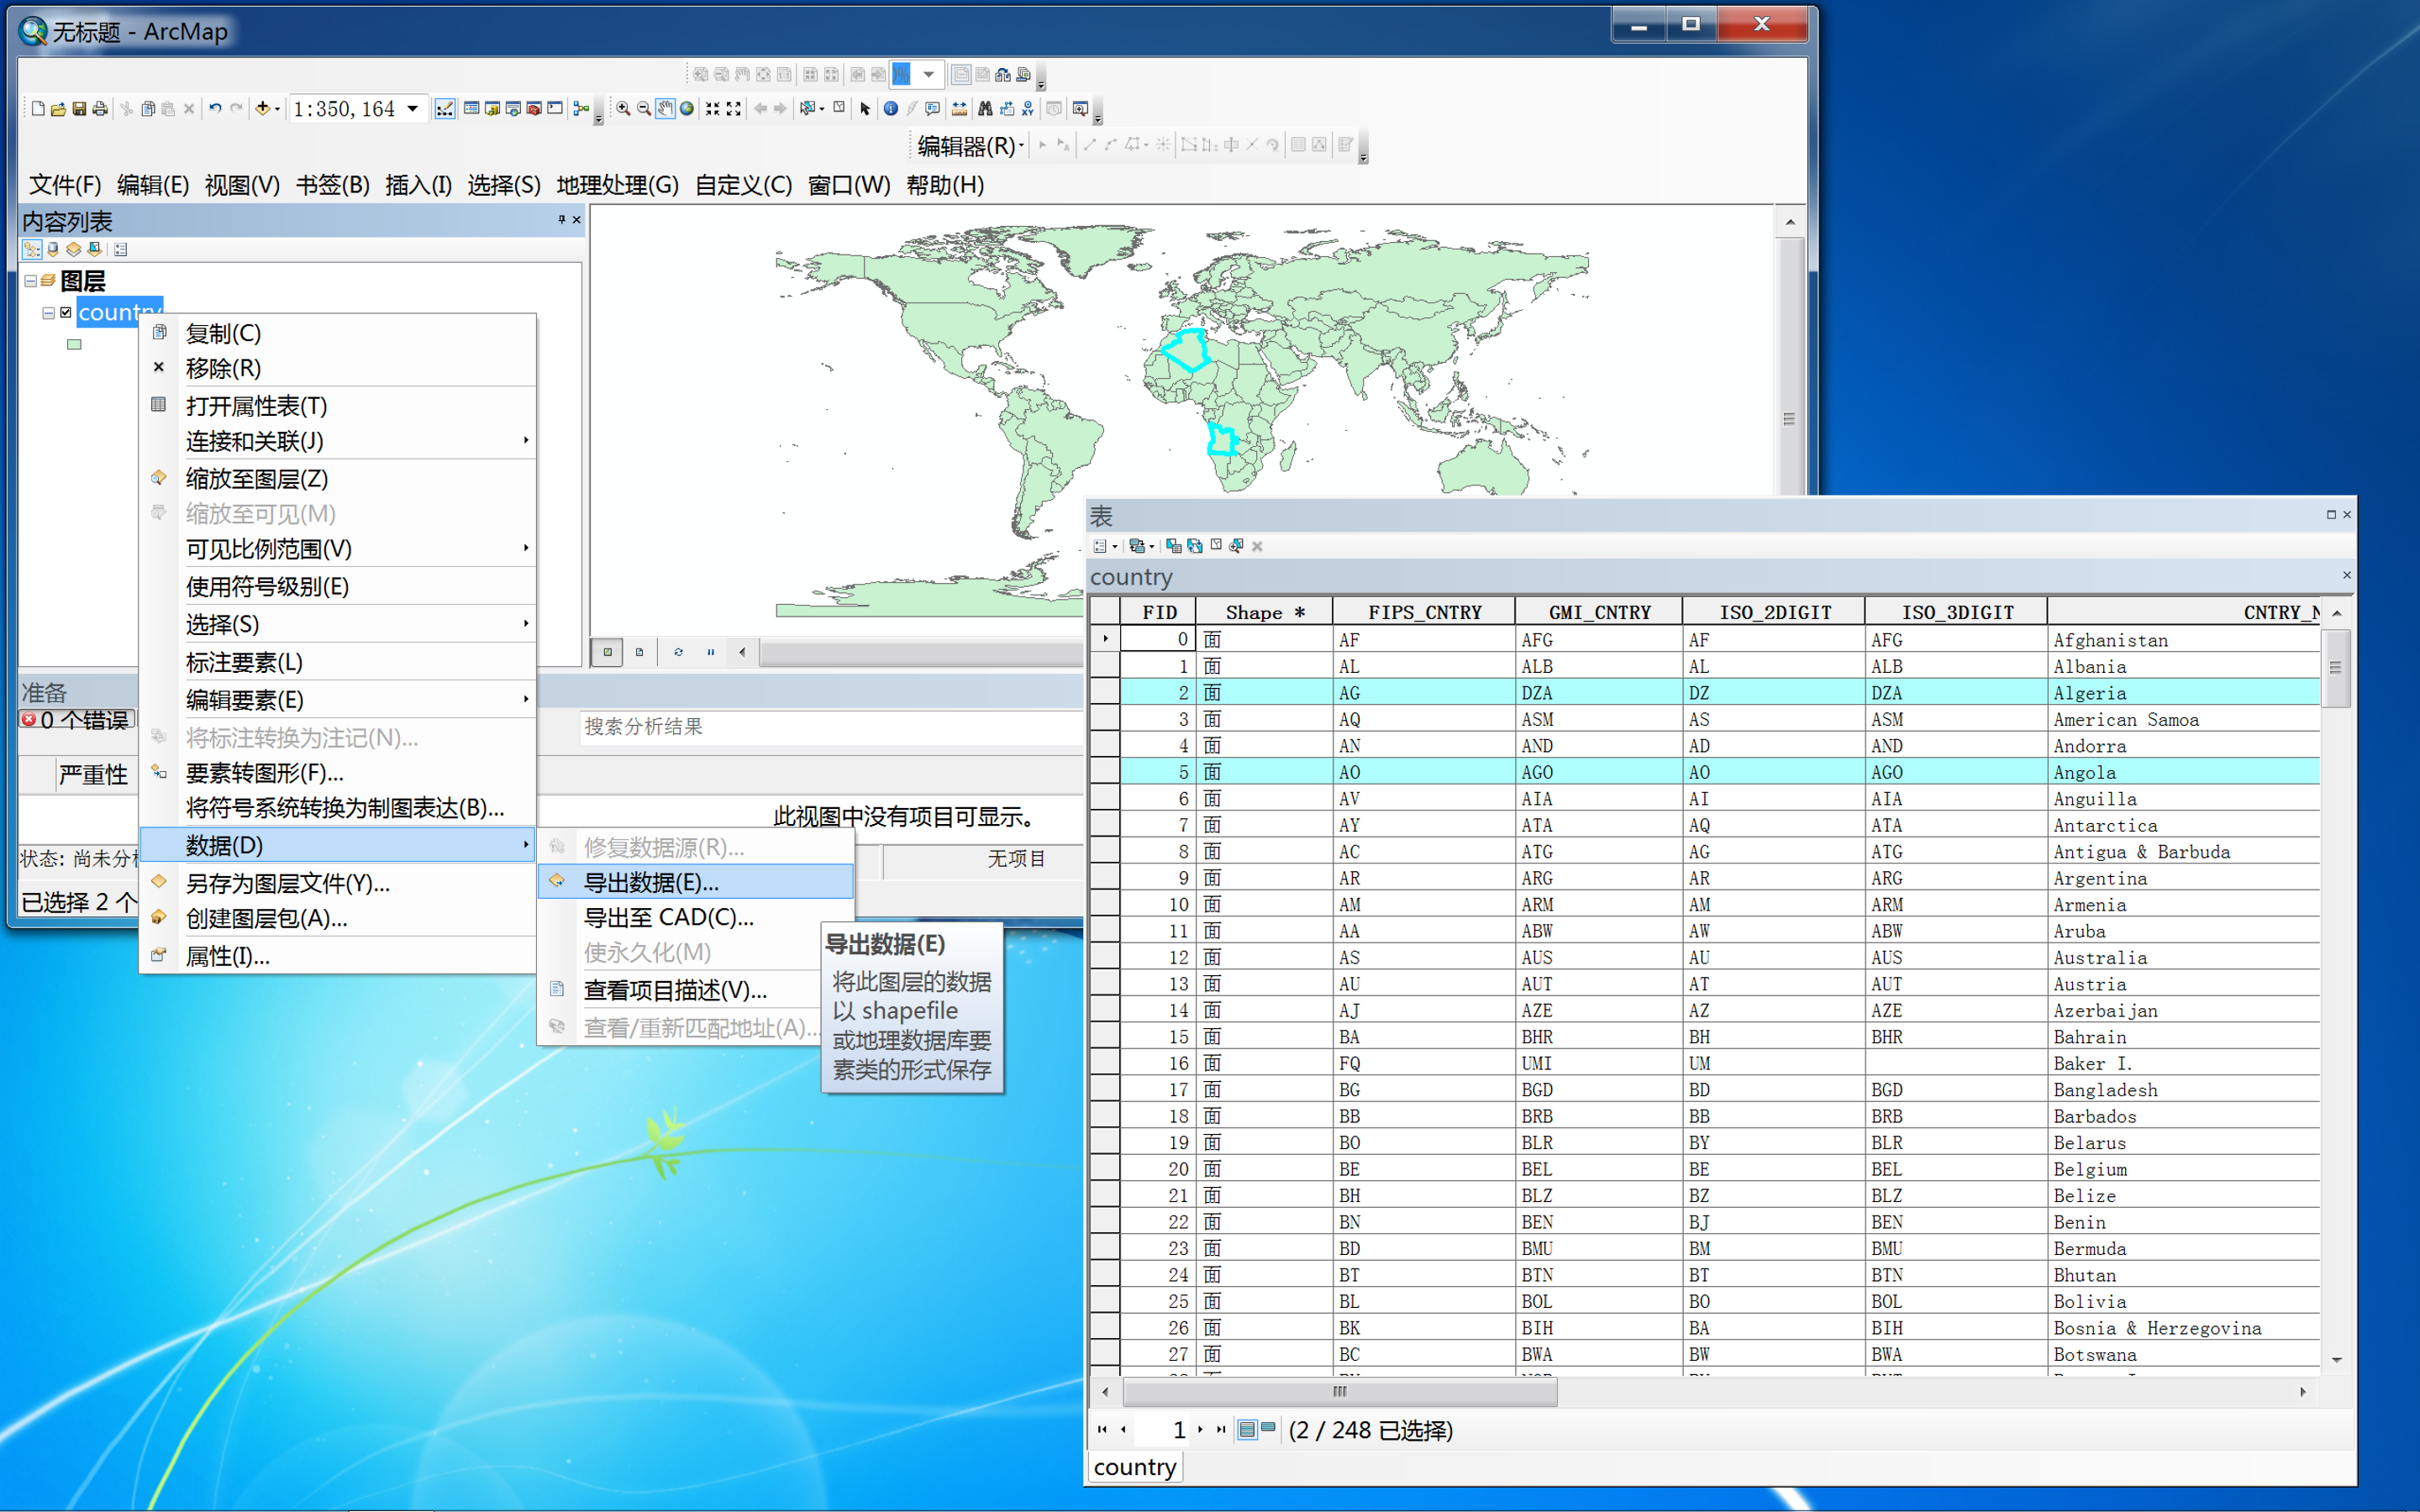Select the Identify tool icon

point(890,109)
